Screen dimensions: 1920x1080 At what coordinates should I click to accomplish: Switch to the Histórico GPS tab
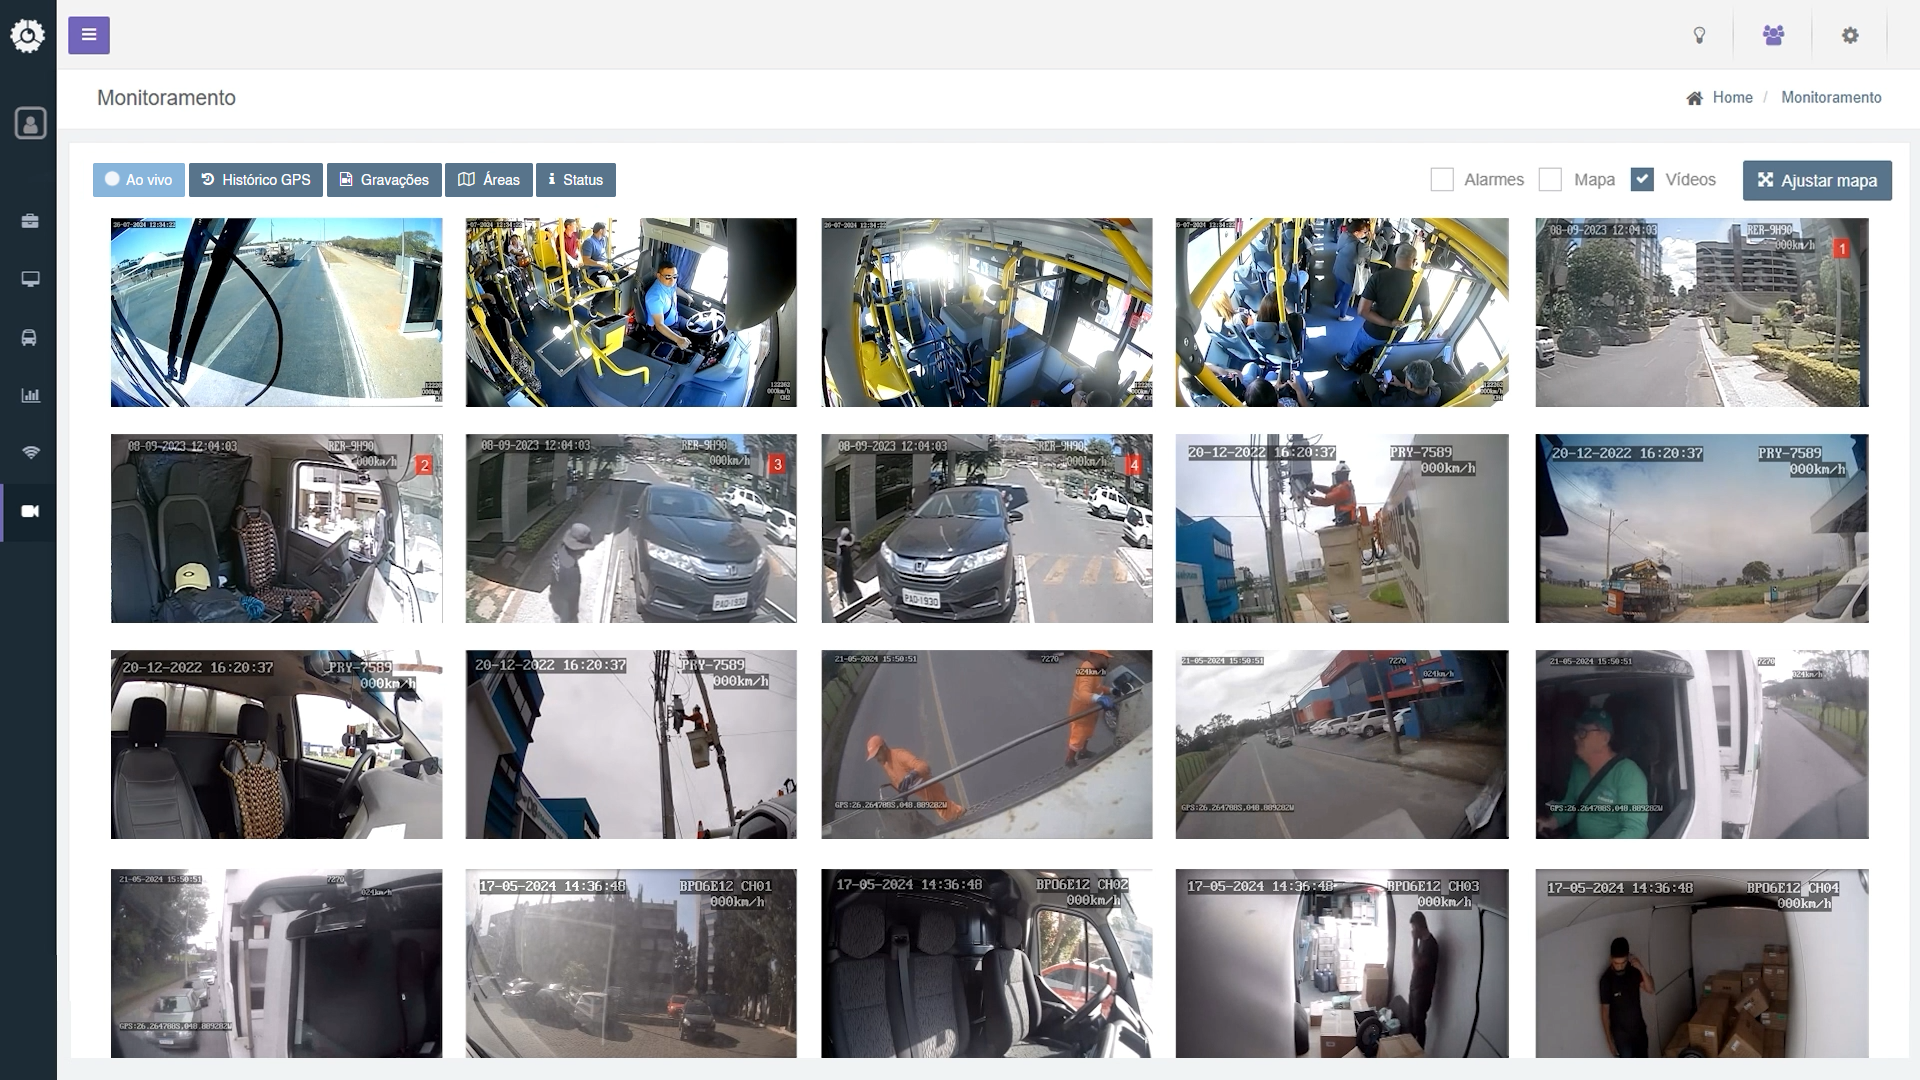256,180
